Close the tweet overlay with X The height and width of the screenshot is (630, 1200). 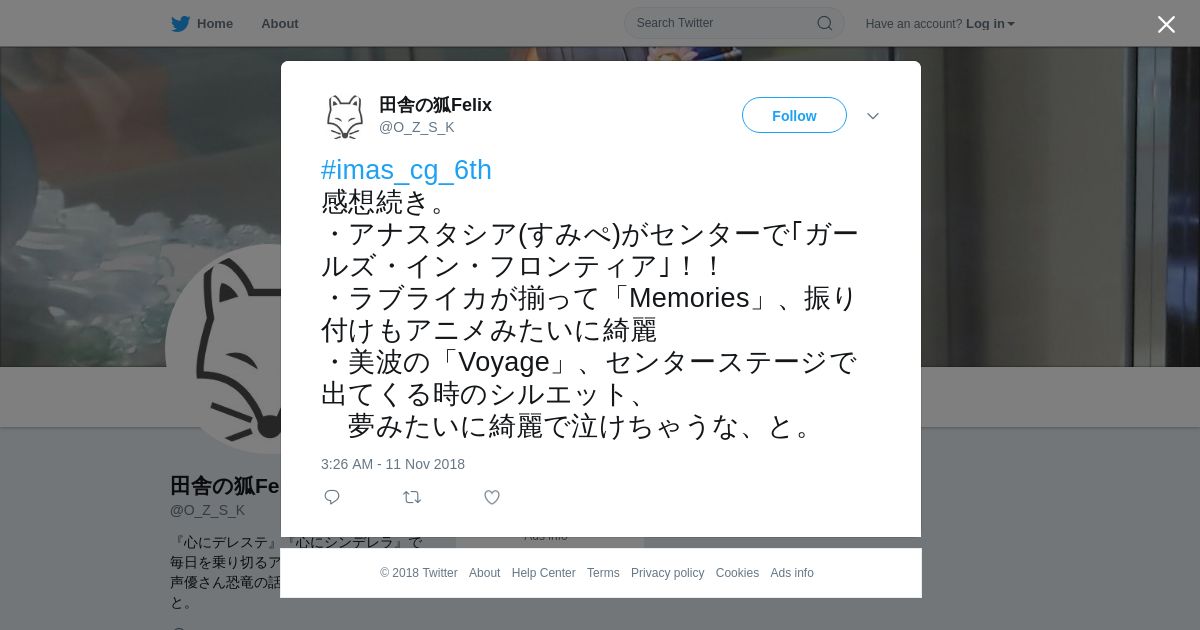point(1166,24)
